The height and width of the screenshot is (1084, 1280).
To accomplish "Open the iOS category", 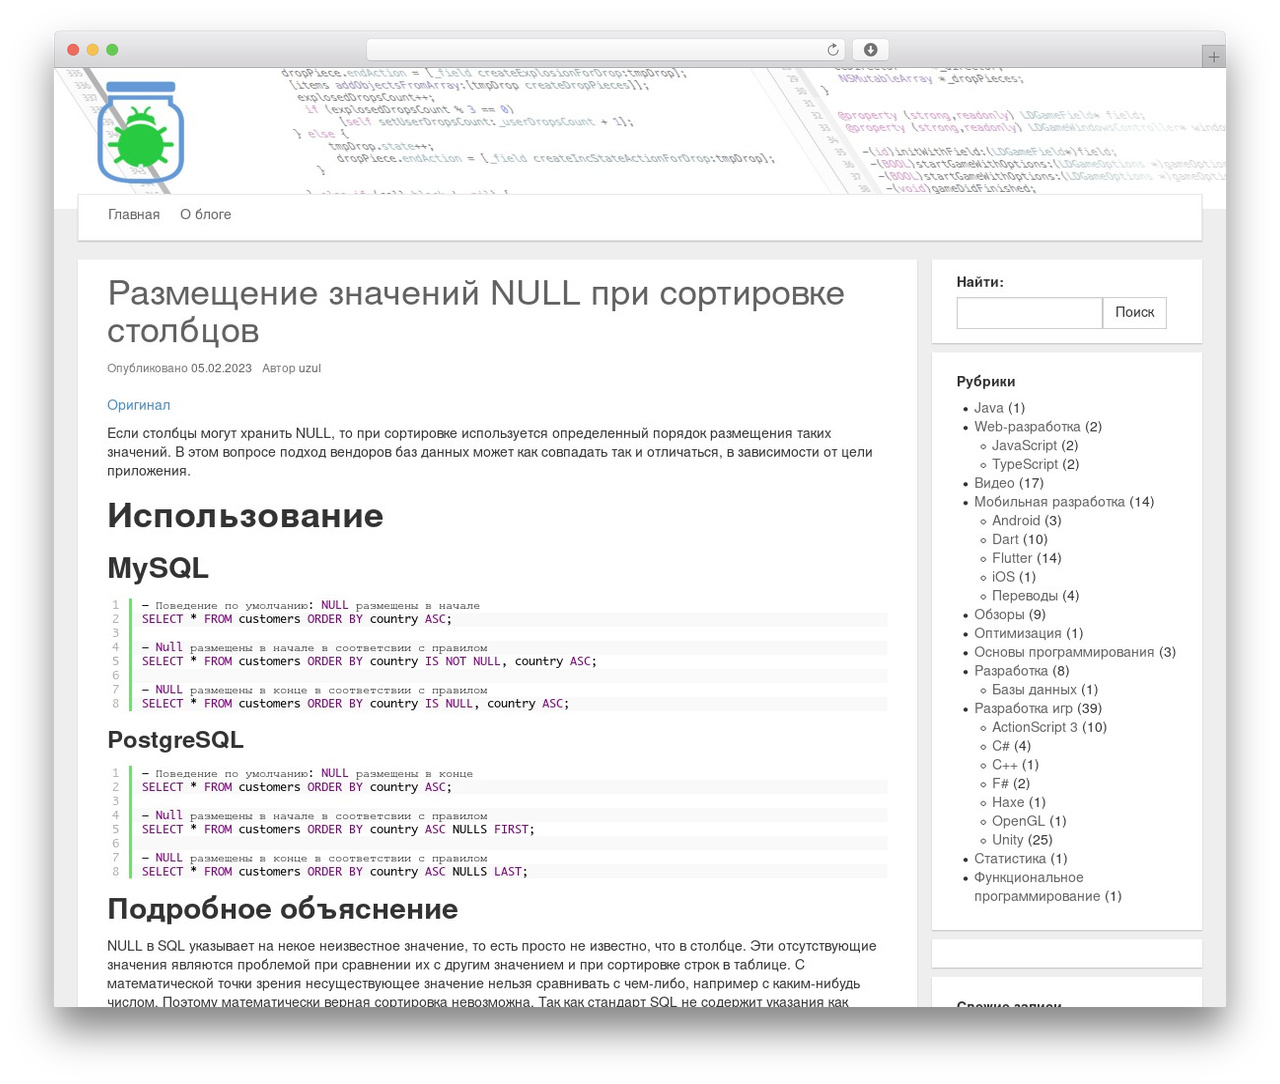I will pyautogui.click(x=1003, y=577).
